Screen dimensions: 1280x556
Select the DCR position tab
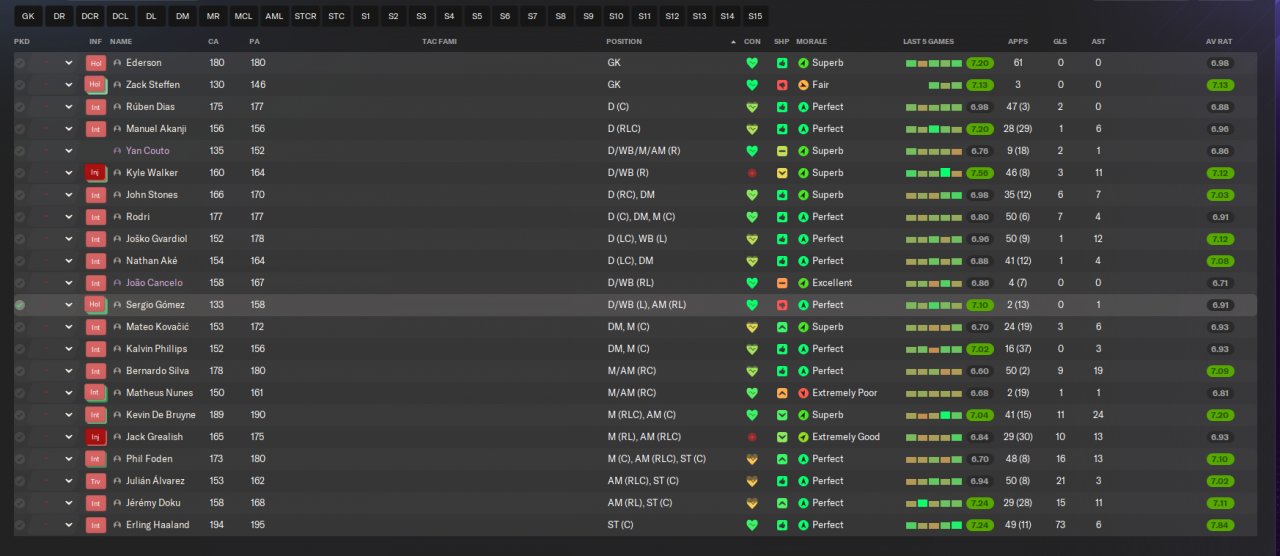click(x=90, y=17)
